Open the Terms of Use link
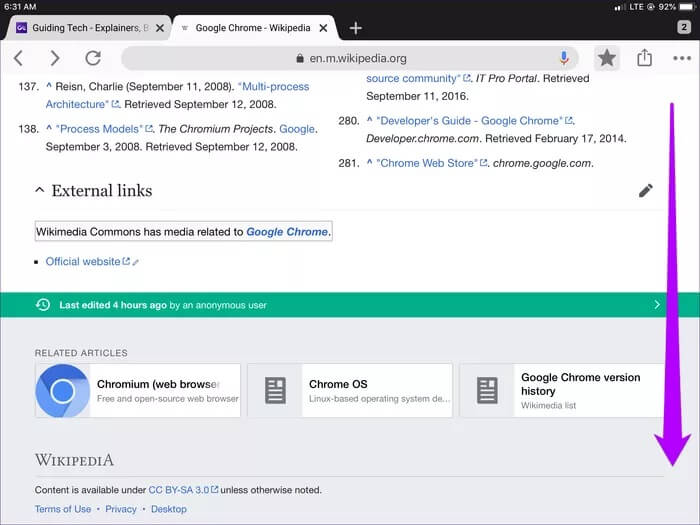 tap(63, 509)
